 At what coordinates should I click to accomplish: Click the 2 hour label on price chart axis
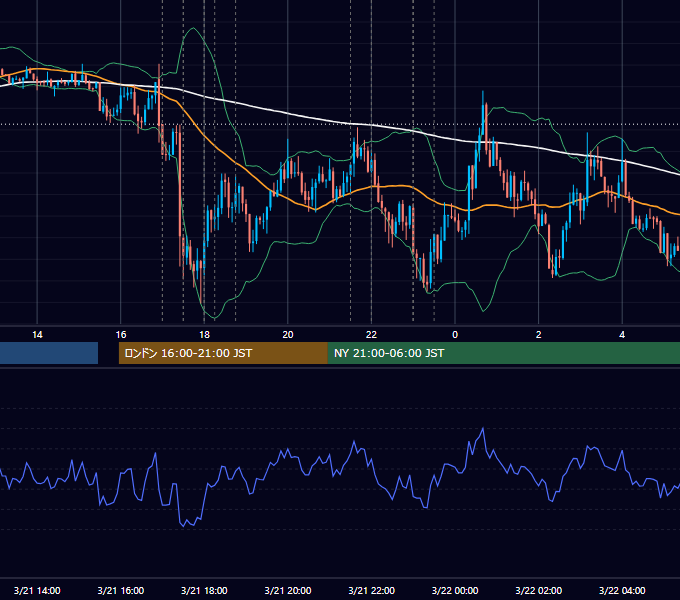pos(538,335)
